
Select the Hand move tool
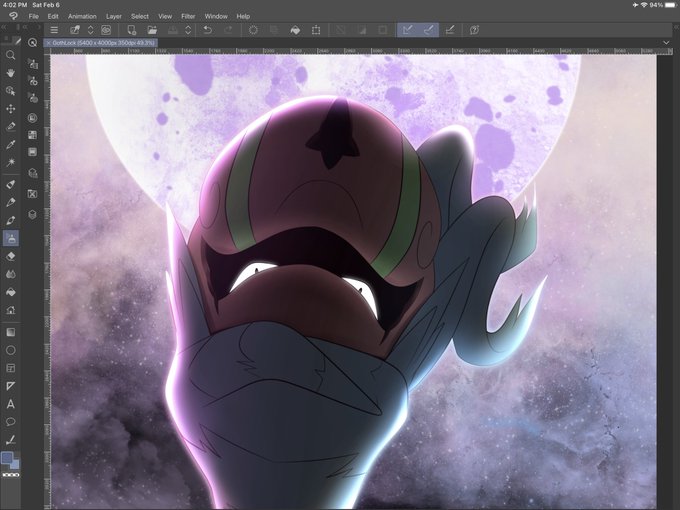pos(10,73)
